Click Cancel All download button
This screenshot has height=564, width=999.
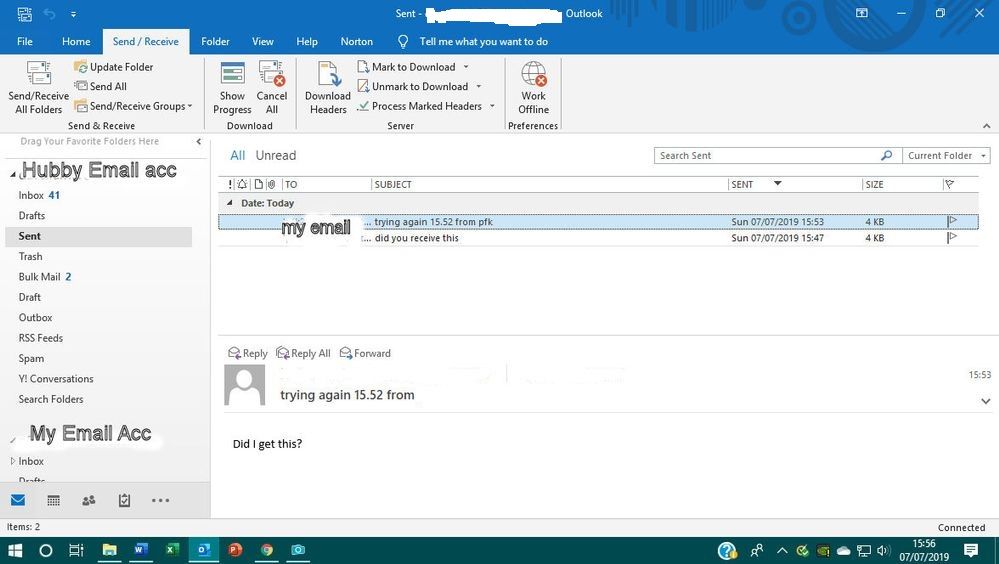(272, 87)
